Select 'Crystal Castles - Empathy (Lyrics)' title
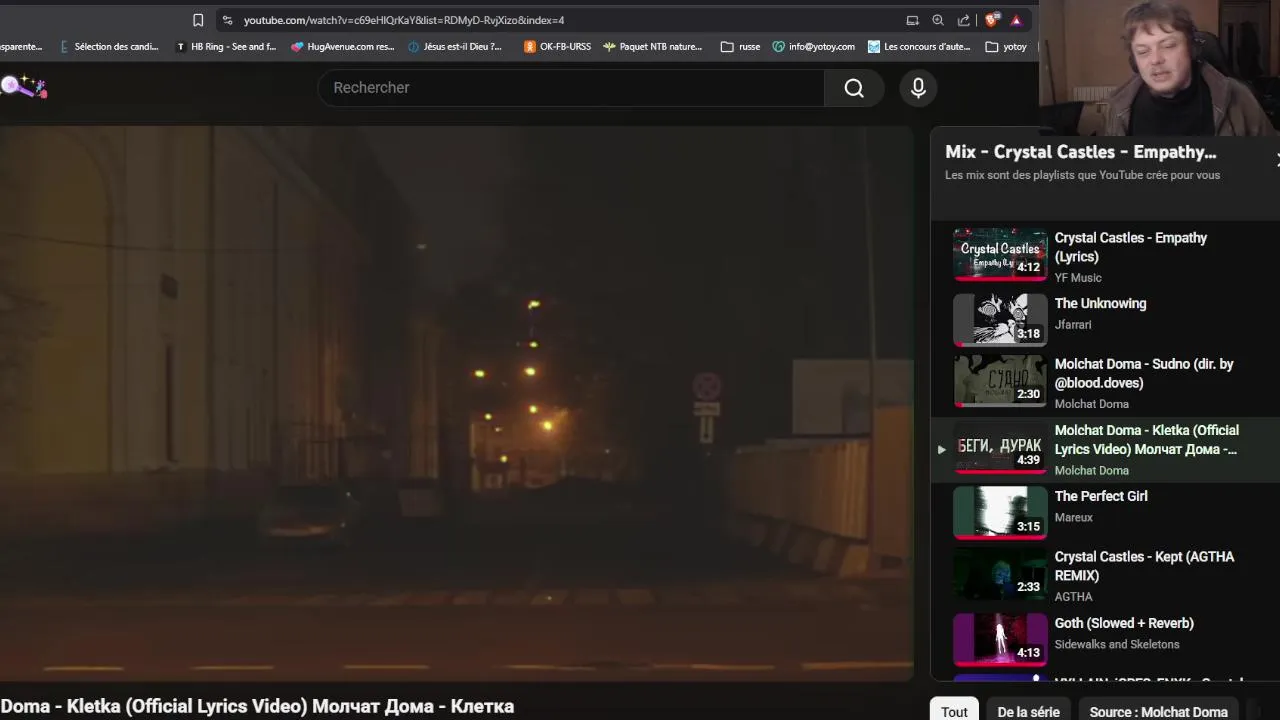 click(1131, 247)
